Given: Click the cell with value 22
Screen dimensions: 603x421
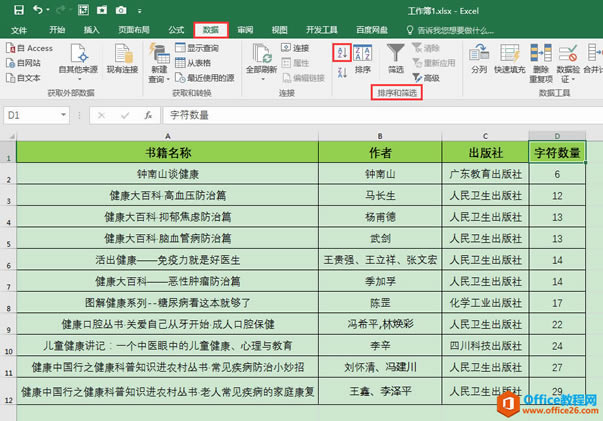Looking at the screenshot, I should point(557,324).
